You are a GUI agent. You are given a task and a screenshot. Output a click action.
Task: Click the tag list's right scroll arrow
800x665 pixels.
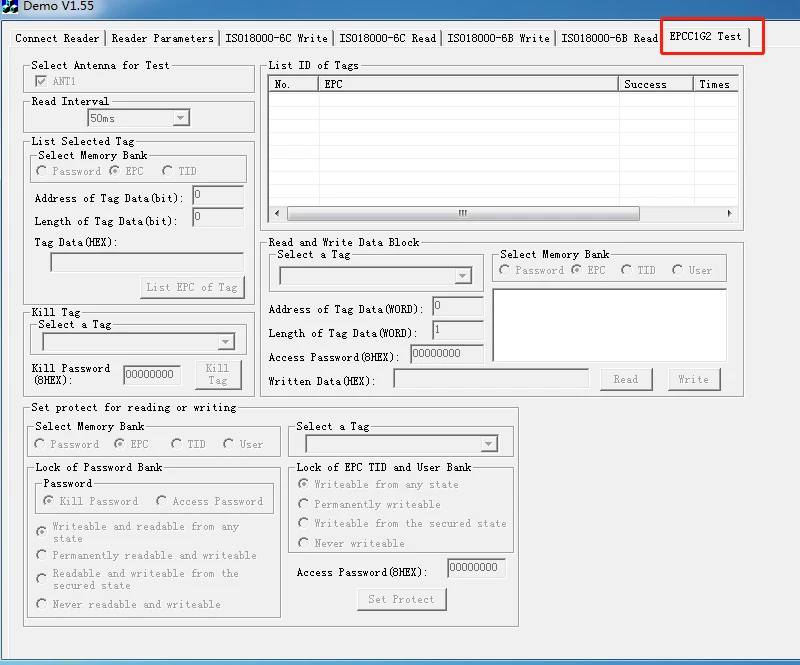(x=730, y=213)
